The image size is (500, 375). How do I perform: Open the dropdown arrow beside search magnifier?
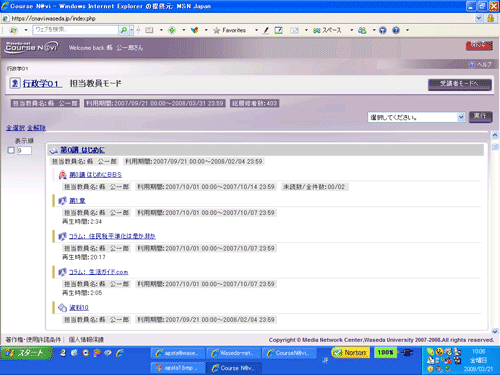tap(132, 30)
